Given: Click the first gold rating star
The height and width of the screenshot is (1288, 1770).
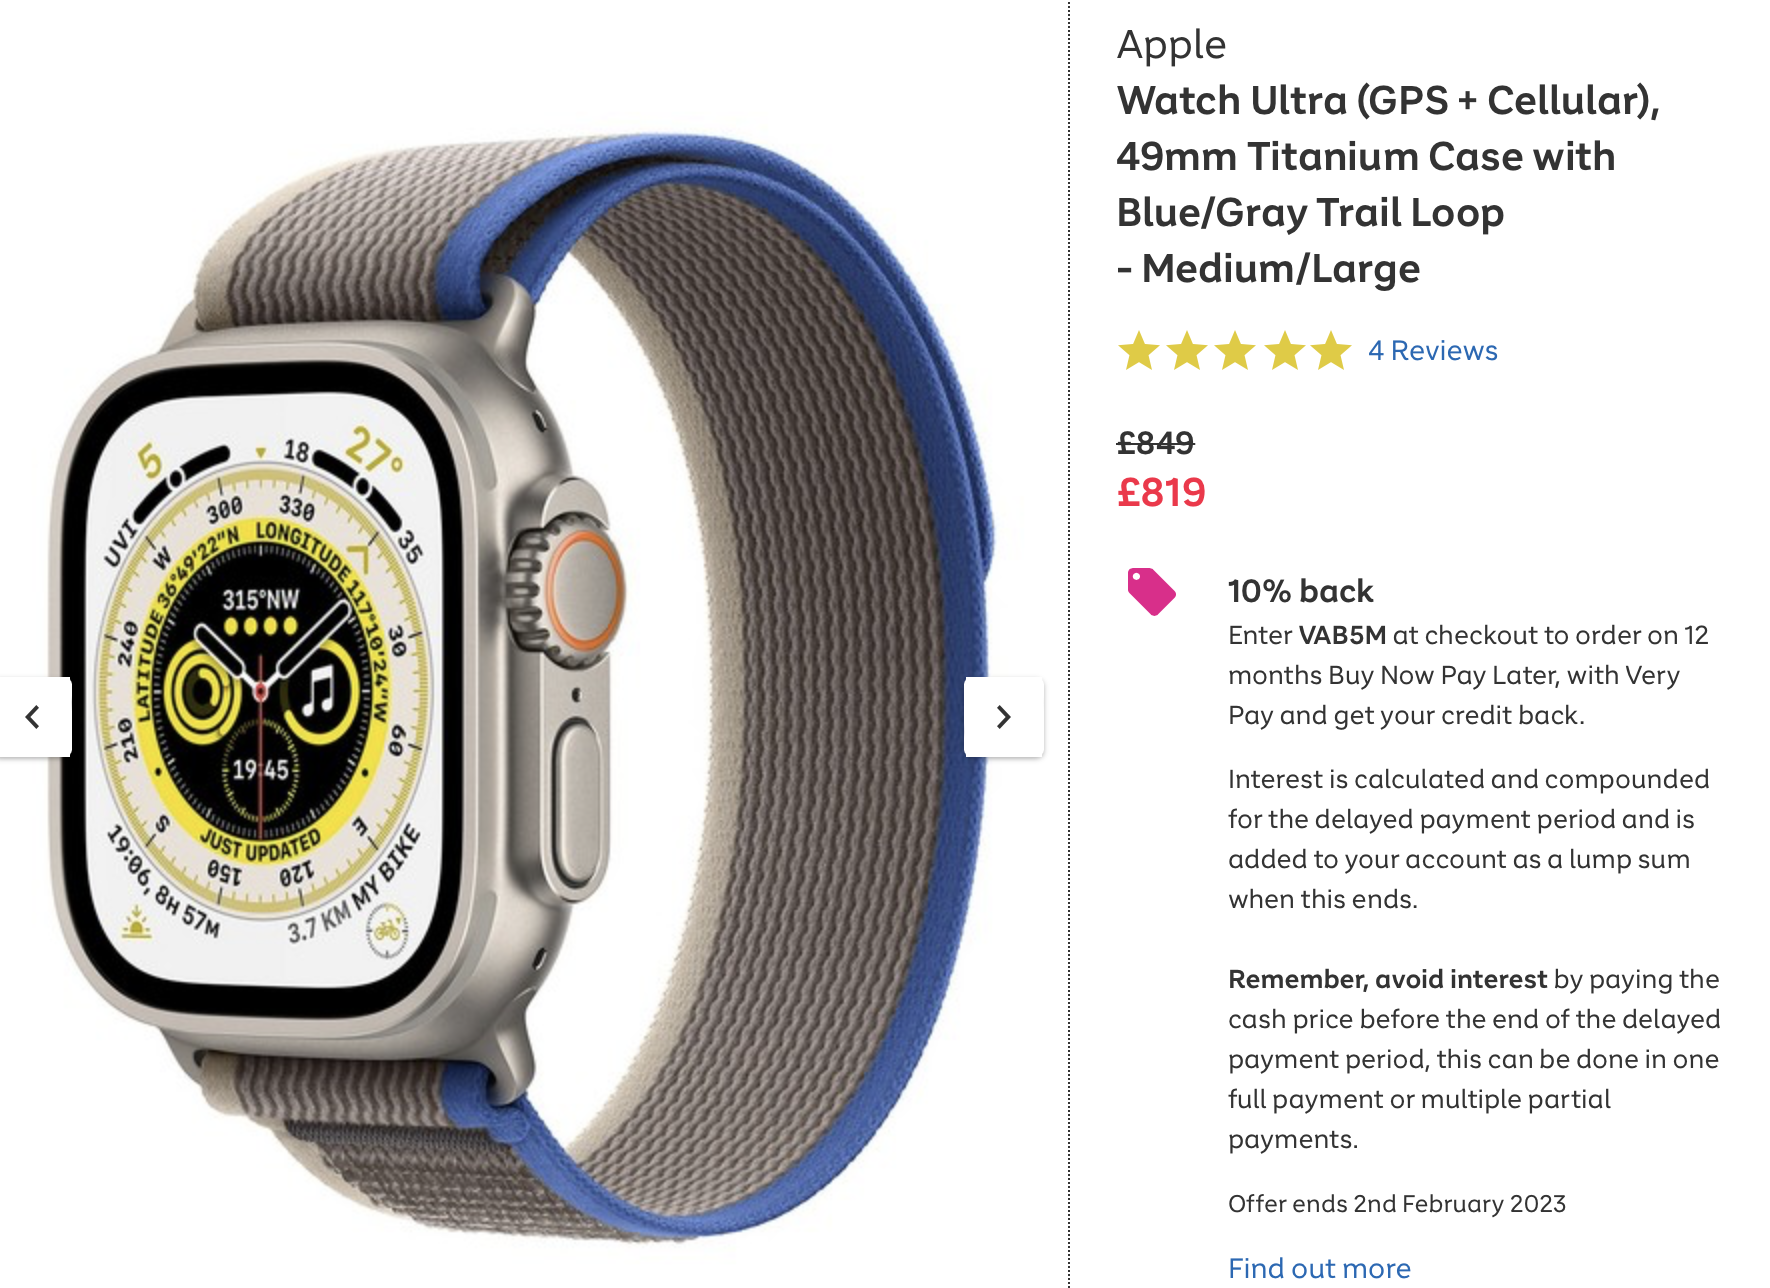Looking at the screenshot, I should coord(1139,351).
